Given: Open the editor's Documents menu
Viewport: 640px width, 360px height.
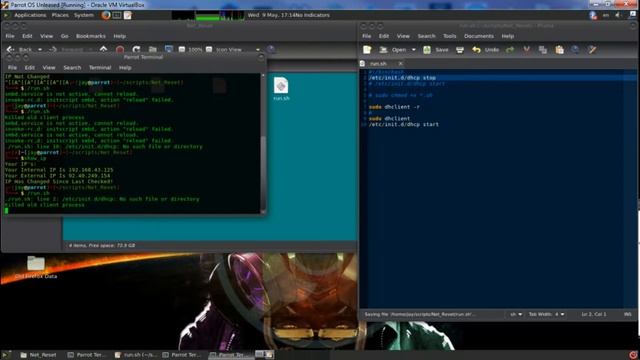Looking at the screenshot, I should click(x=479, y=36).
